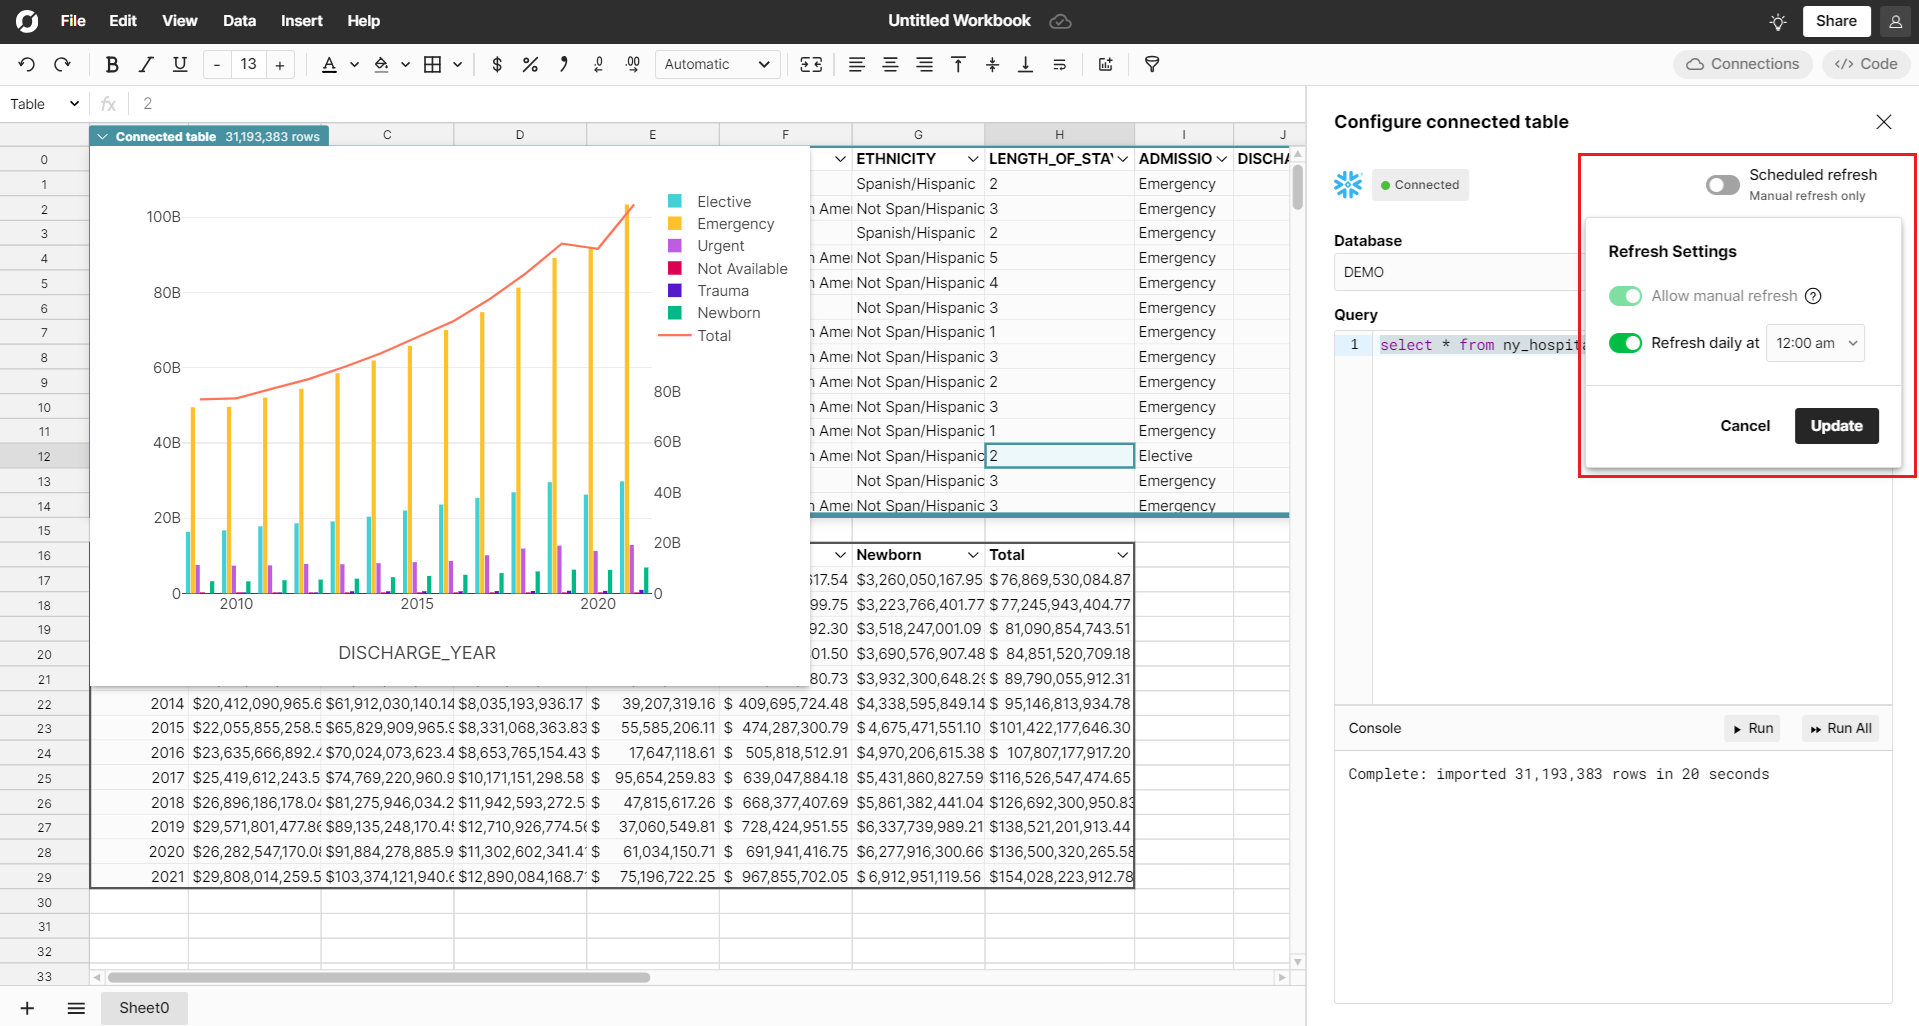Image resolution: width=1919 pixels, height=1026 pixels.
Task: Toggle the Allow manual refresh switch
Action: coord(1625,296)
